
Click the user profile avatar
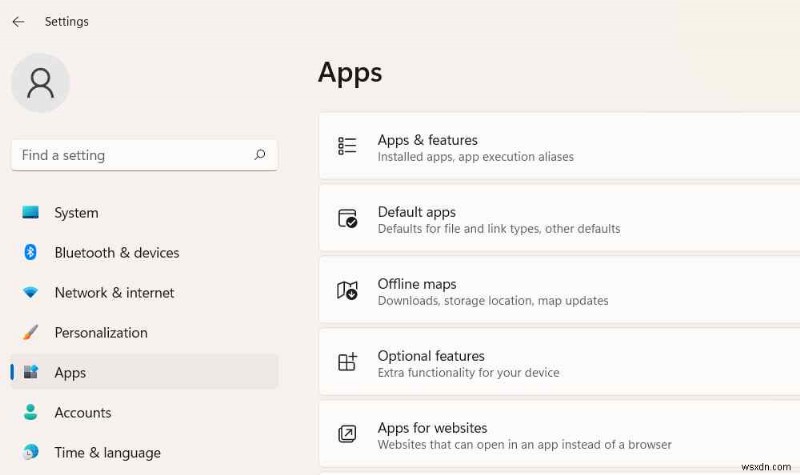coord(40,83)
